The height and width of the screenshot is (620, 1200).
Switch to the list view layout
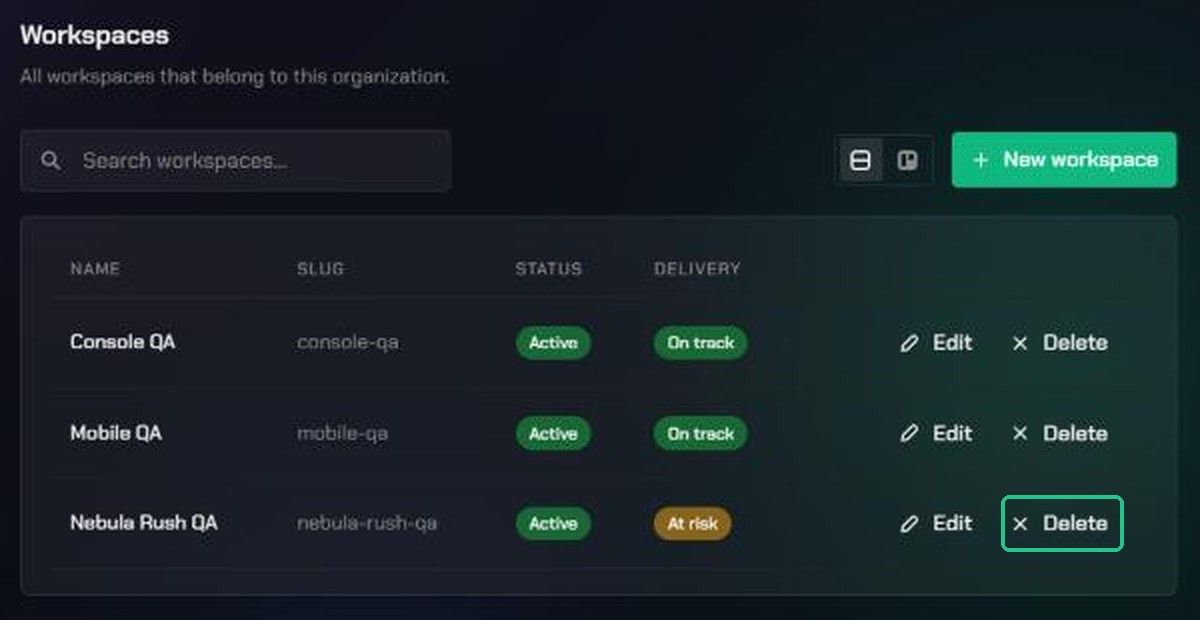tap(860, 160)
